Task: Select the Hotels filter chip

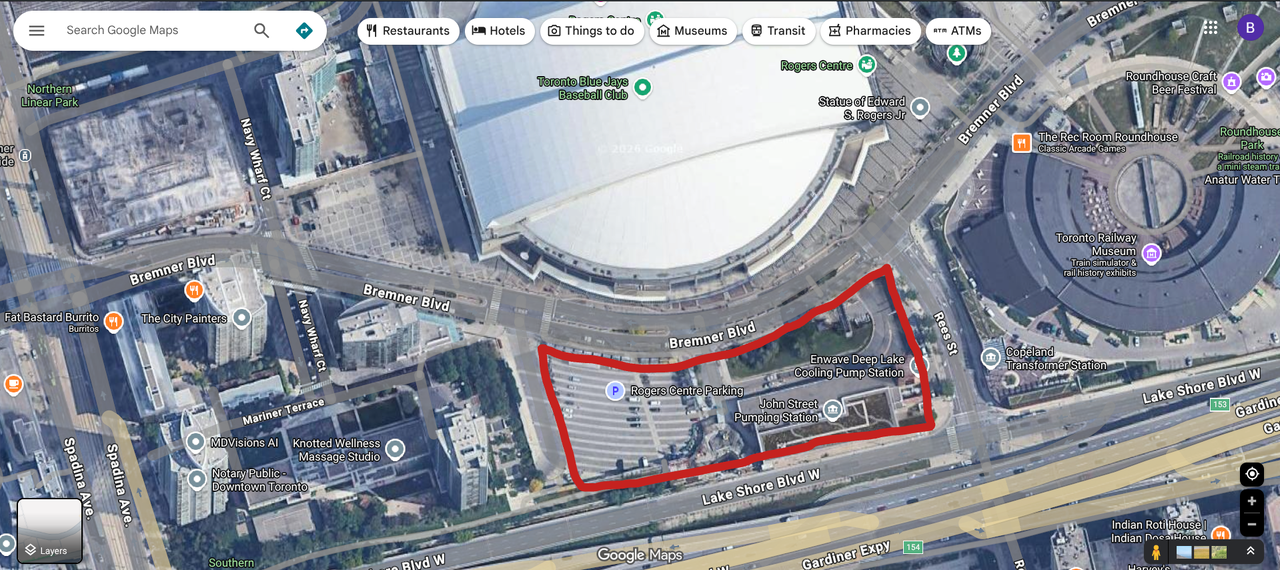Action: click(x=499, y=31)
